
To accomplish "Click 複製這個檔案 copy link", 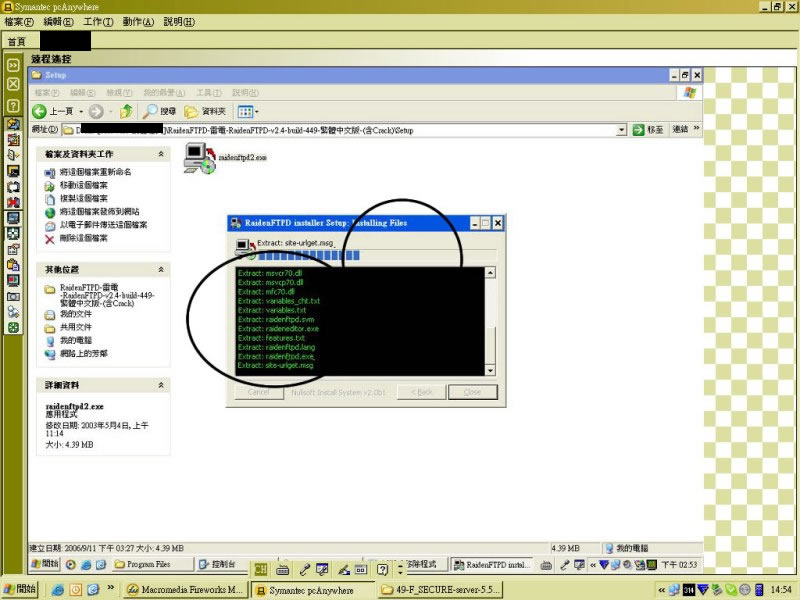I will pos(84,198).
